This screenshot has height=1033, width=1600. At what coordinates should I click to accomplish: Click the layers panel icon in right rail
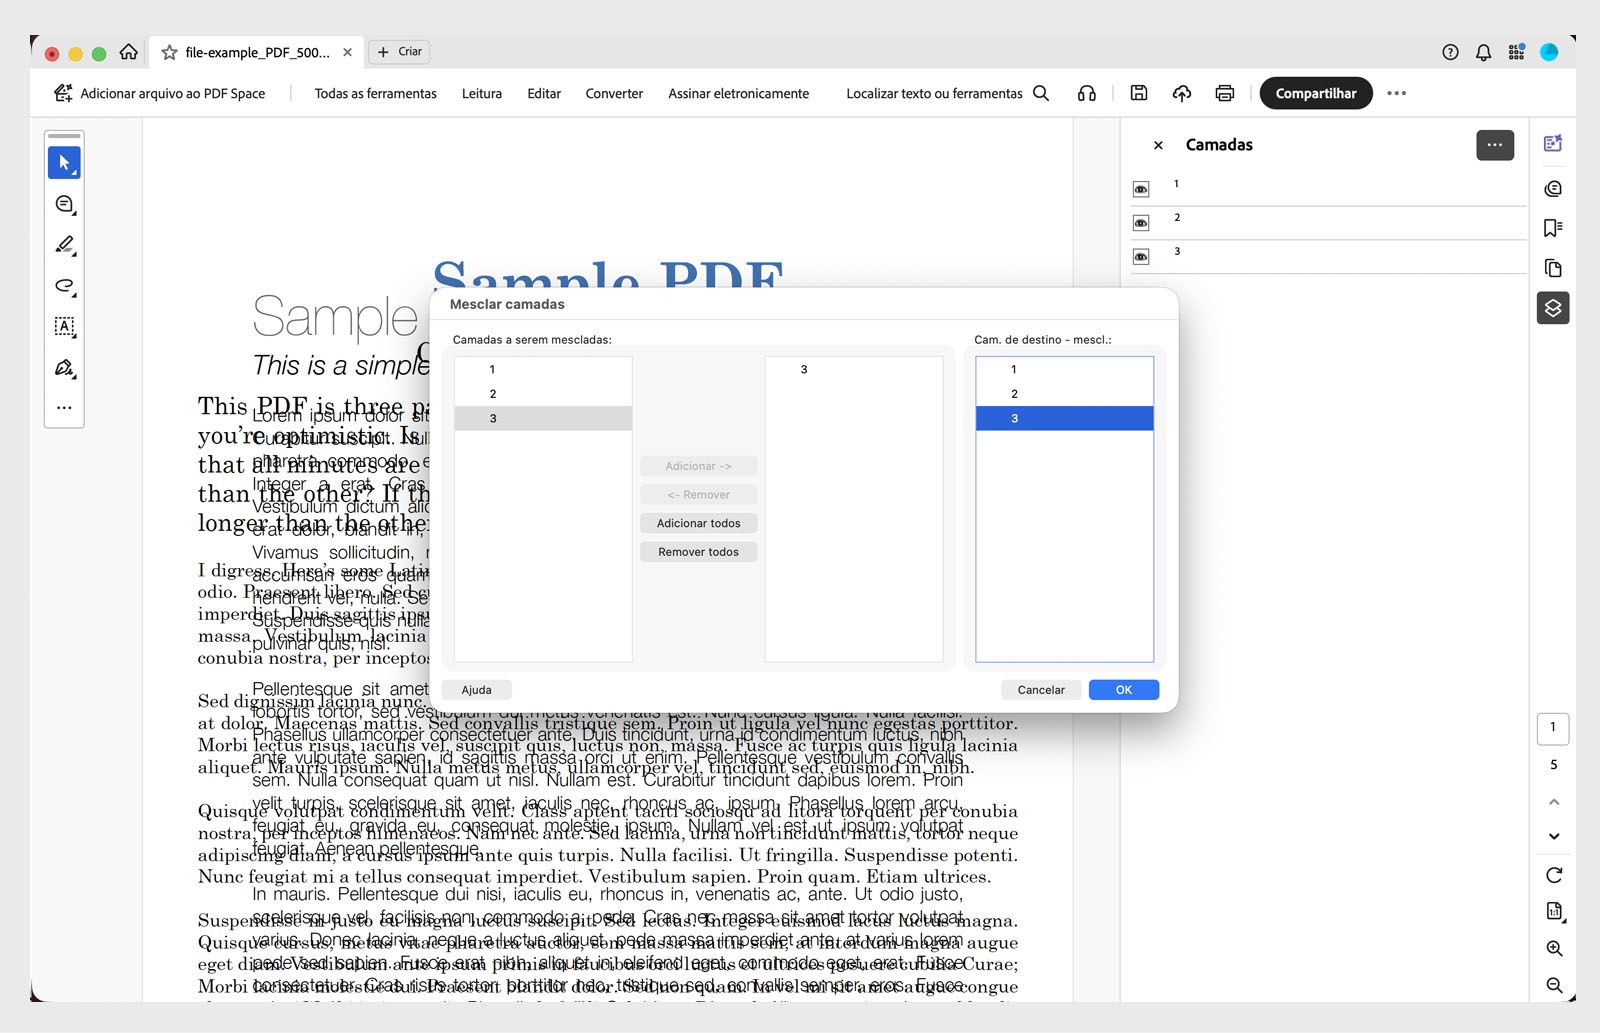(1553, 308)
